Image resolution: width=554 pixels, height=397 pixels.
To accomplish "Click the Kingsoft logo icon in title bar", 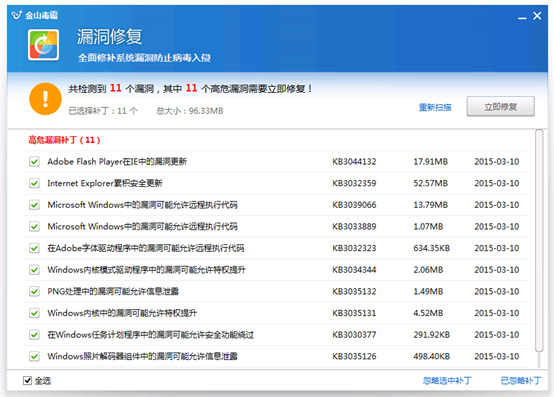I will click(x=17, y=15).
